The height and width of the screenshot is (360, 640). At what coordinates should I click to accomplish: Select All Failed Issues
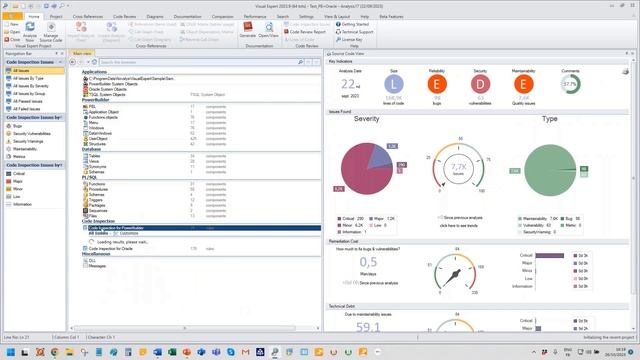[27, 109]
